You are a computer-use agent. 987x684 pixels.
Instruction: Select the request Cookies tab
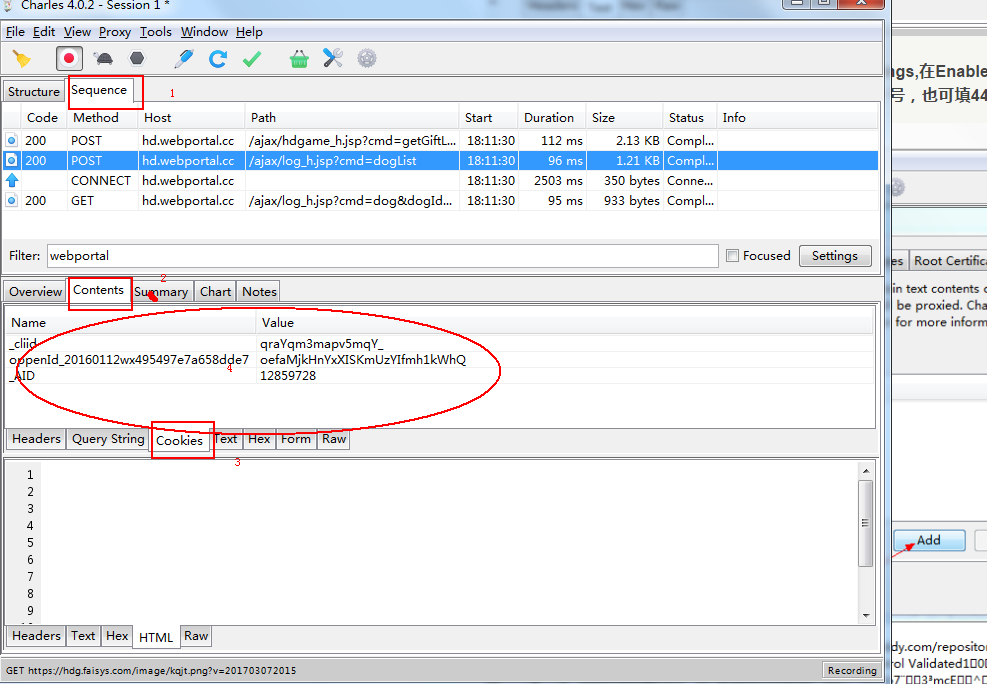[179, 440]
